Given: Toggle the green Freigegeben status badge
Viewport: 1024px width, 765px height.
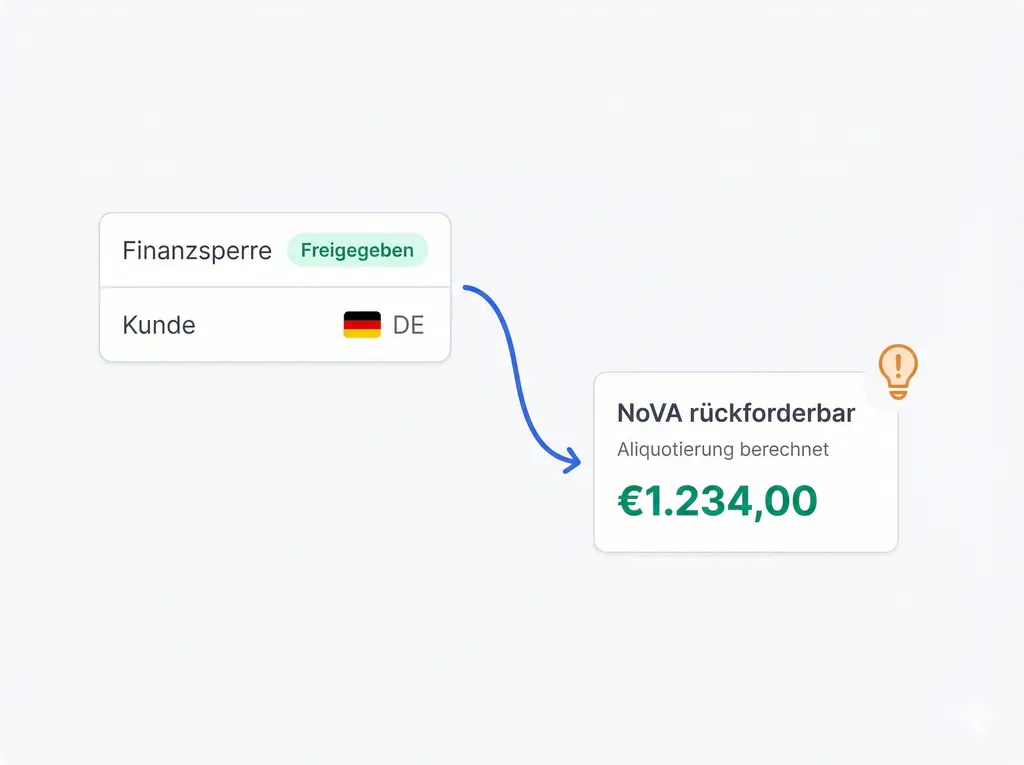Looking at the screenshot, I should click(x=357, y=250).
